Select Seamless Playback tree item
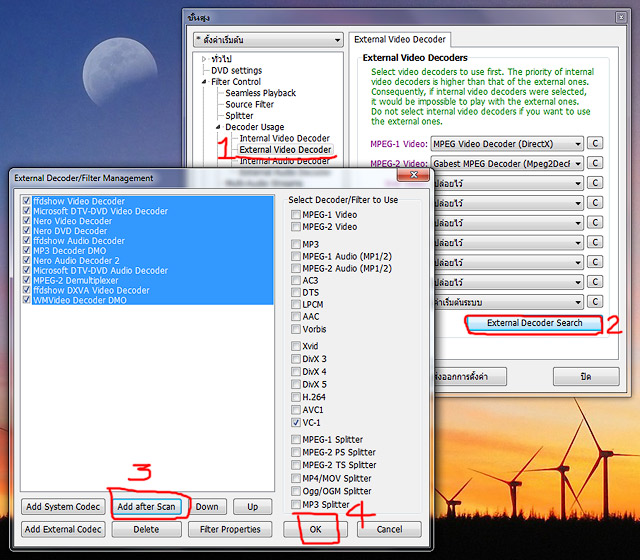640x560 pixels. pos(260,93)
